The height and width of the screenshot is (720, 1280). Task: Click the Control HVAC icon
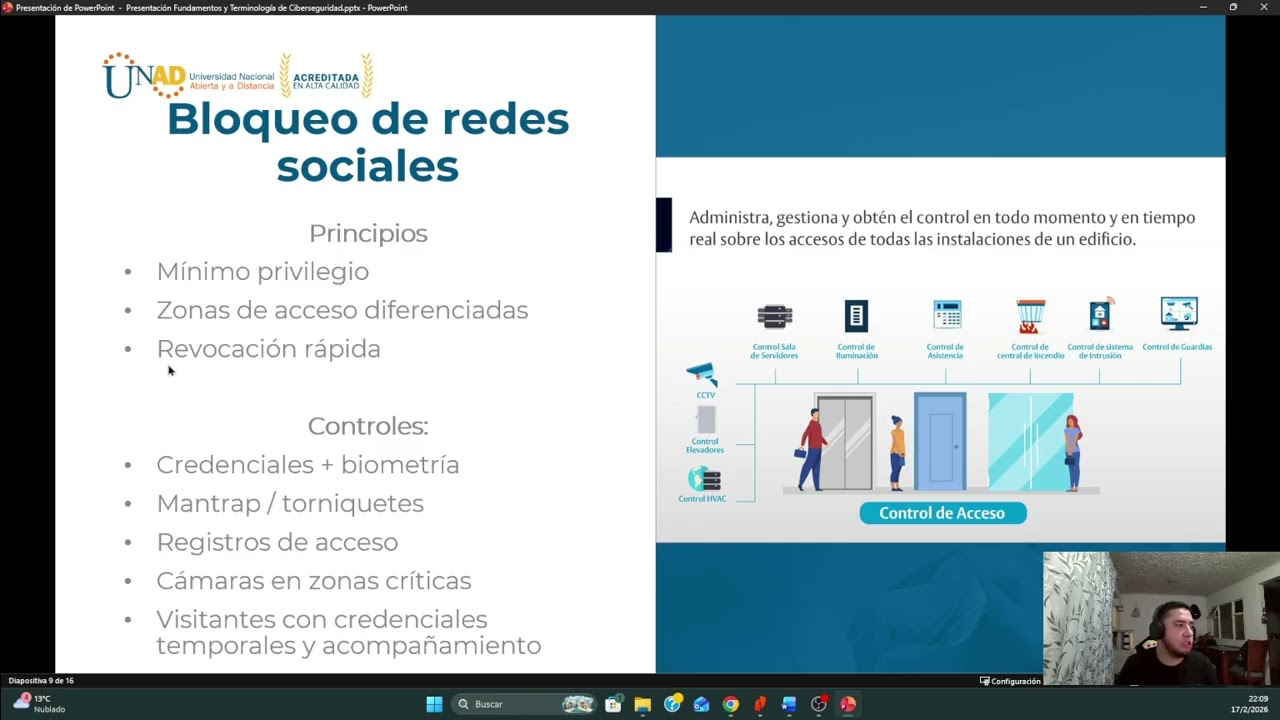704,479
